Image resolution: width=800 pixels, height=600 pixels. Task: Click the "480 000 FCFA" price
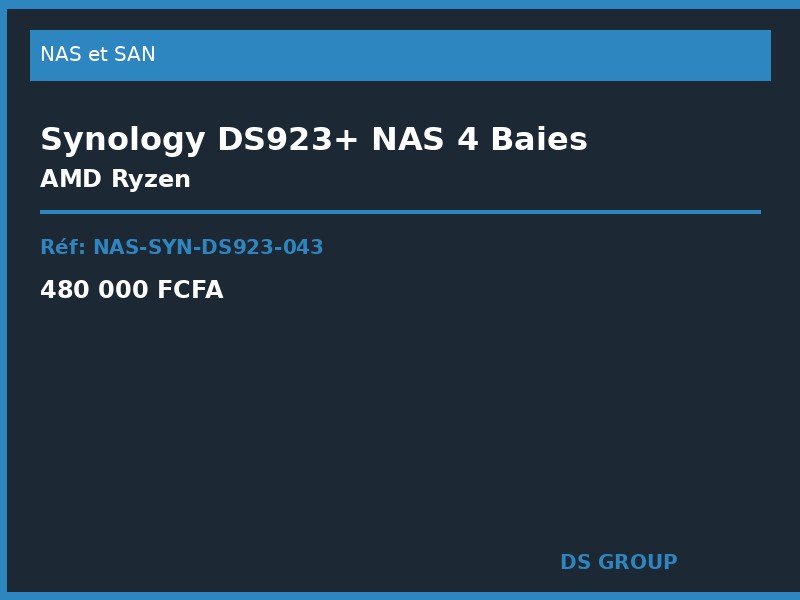click(131, 291)
